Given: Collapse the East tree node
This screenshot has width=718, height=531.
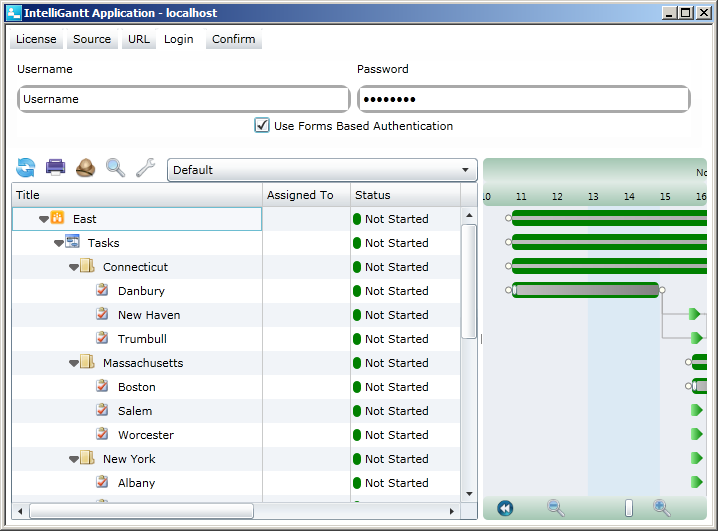Looking at the screenshot, I should [x=44, y=219].
